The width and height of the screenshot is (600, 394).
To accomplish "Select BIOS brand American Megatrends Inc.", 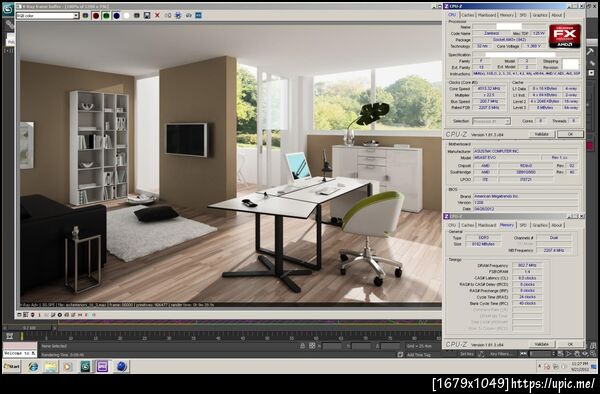I will pyautogui.click(x=526, y=196).
